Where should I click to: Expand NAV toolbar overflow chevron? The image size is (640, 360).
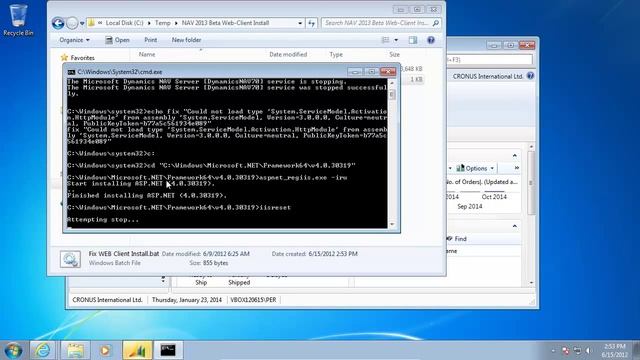coord(516,168)
